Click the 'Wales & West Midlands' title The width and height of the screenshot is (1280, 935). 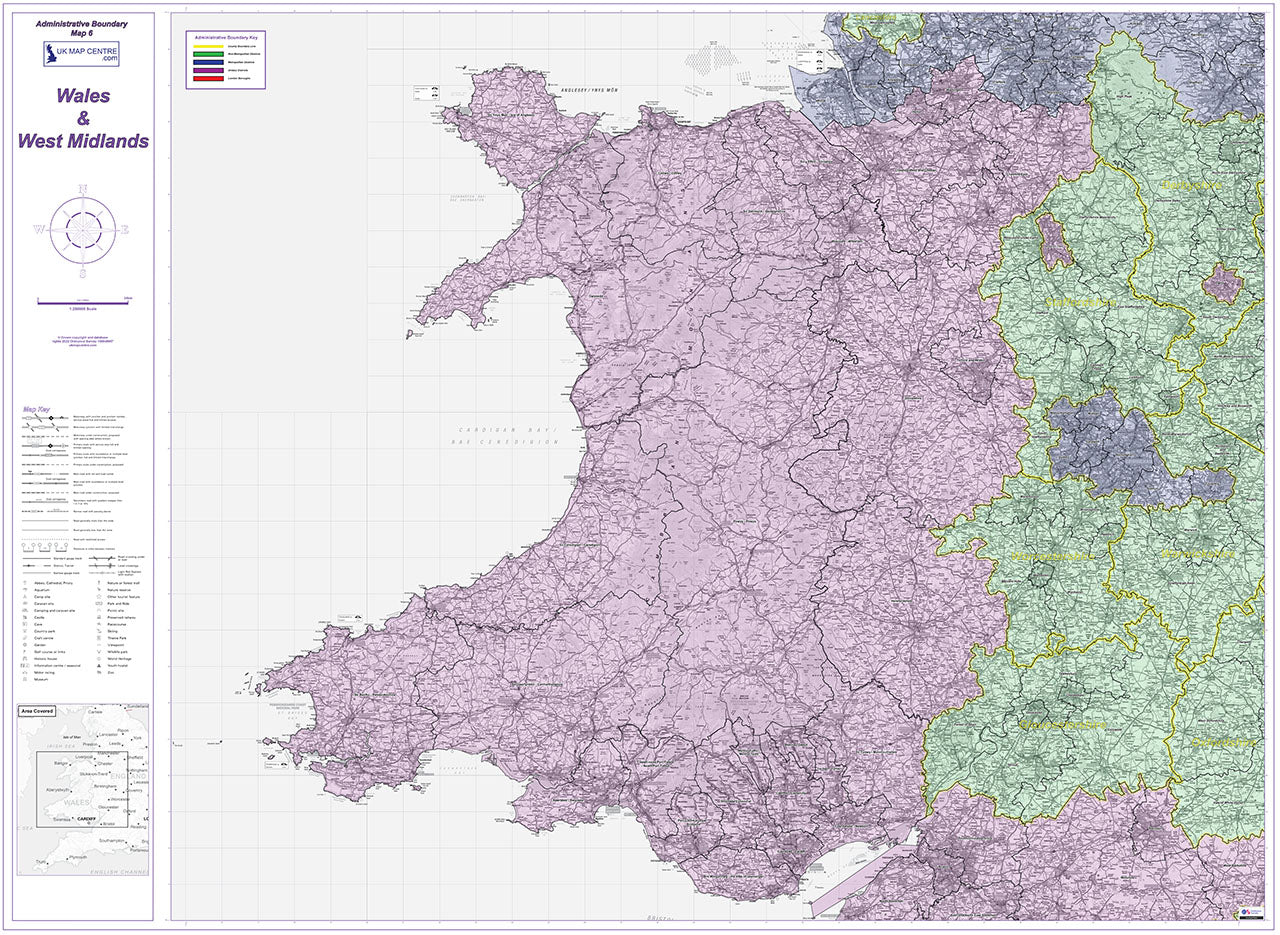(x=83, y=119)
